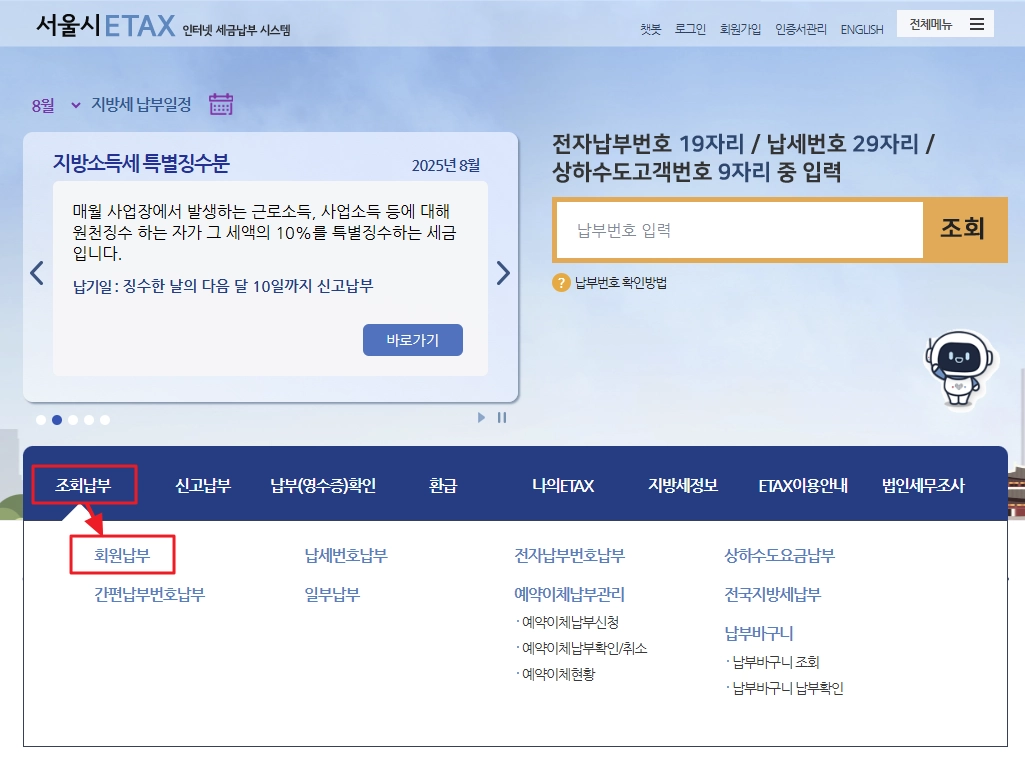The width and height of the screenshot is (1025, 766).
Task: Open 전국지방세납부 submenu item
Action: tap(772, 594)
